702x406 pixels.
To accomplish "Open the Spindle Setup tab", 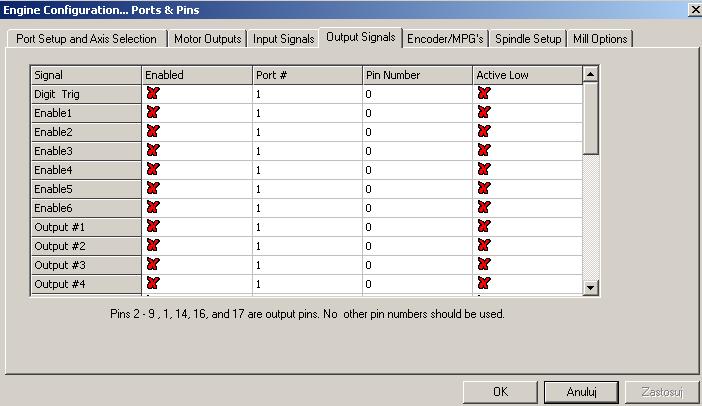I will pos(528,39).
